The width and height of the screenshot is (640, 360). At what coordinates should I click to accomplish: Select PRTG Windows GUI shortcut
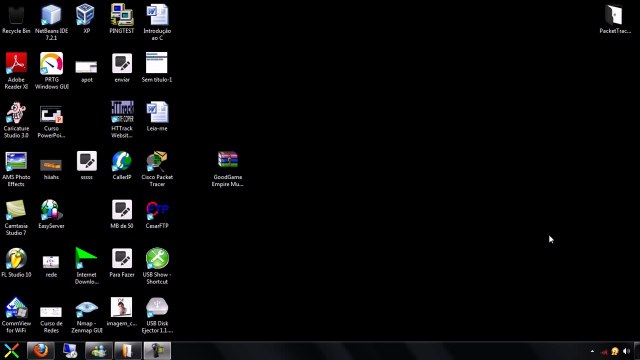(51, 71)
